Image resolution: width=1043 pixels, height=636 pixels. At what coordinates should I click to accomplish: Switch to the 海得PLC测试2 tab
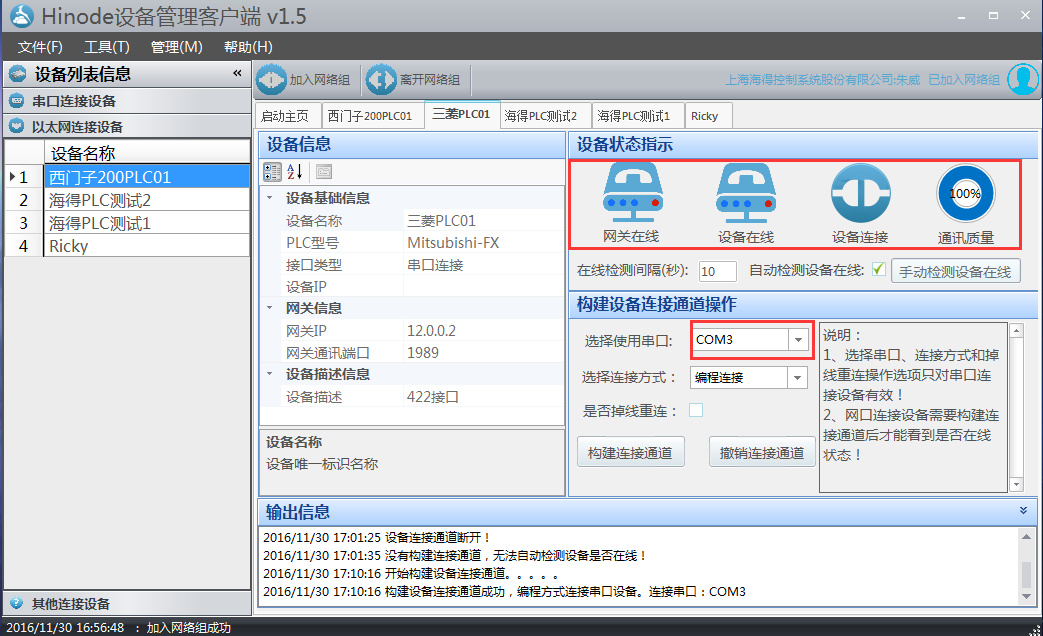click(541, 116)
